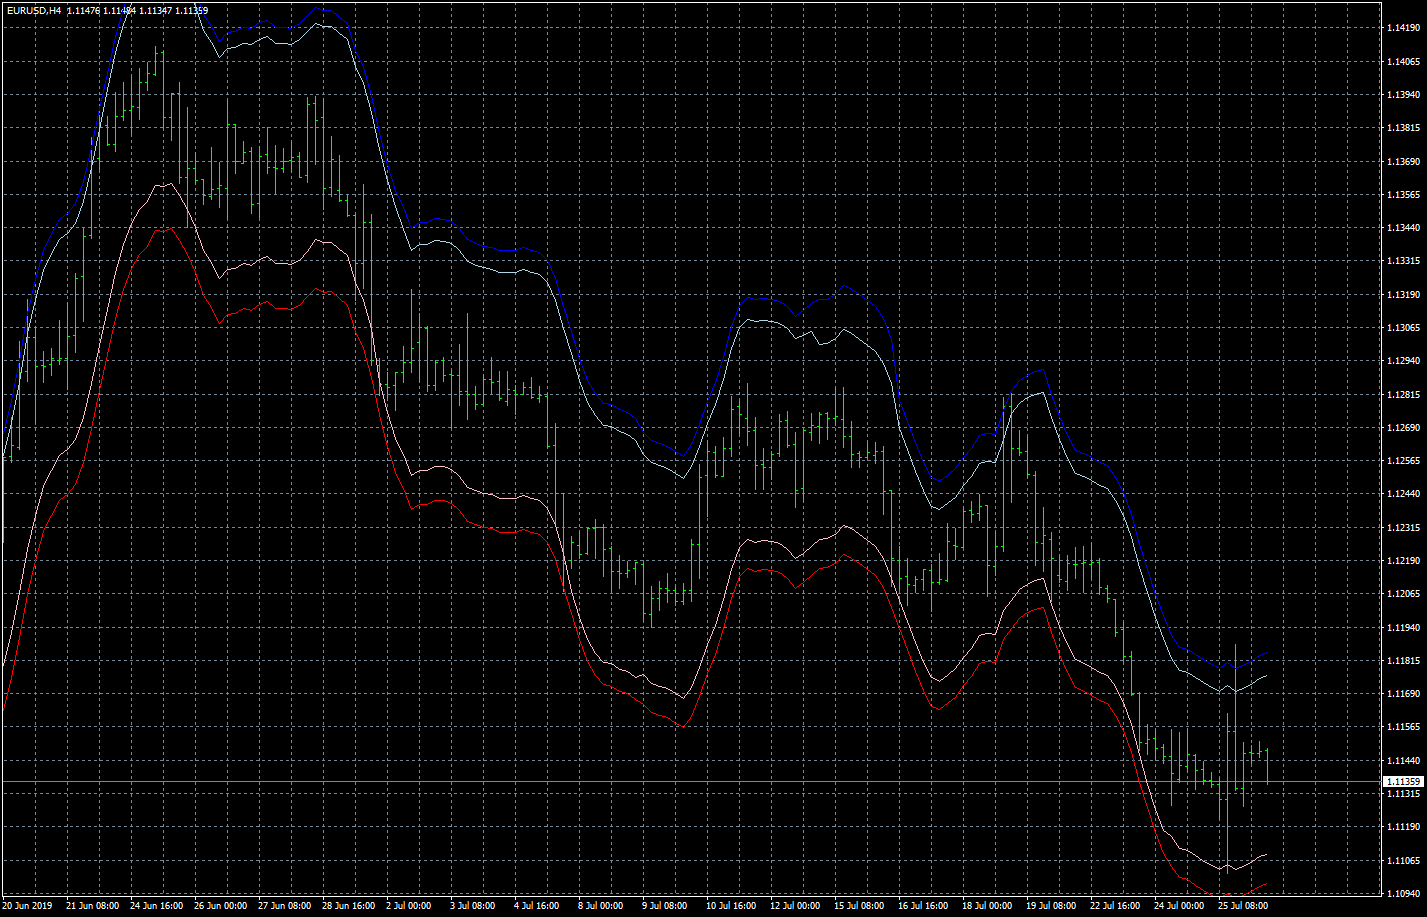The image size is (1427, 917).
Task: Select the 1.12190 price scale value
Action: pyautogui.click(x=1402, y=561)
